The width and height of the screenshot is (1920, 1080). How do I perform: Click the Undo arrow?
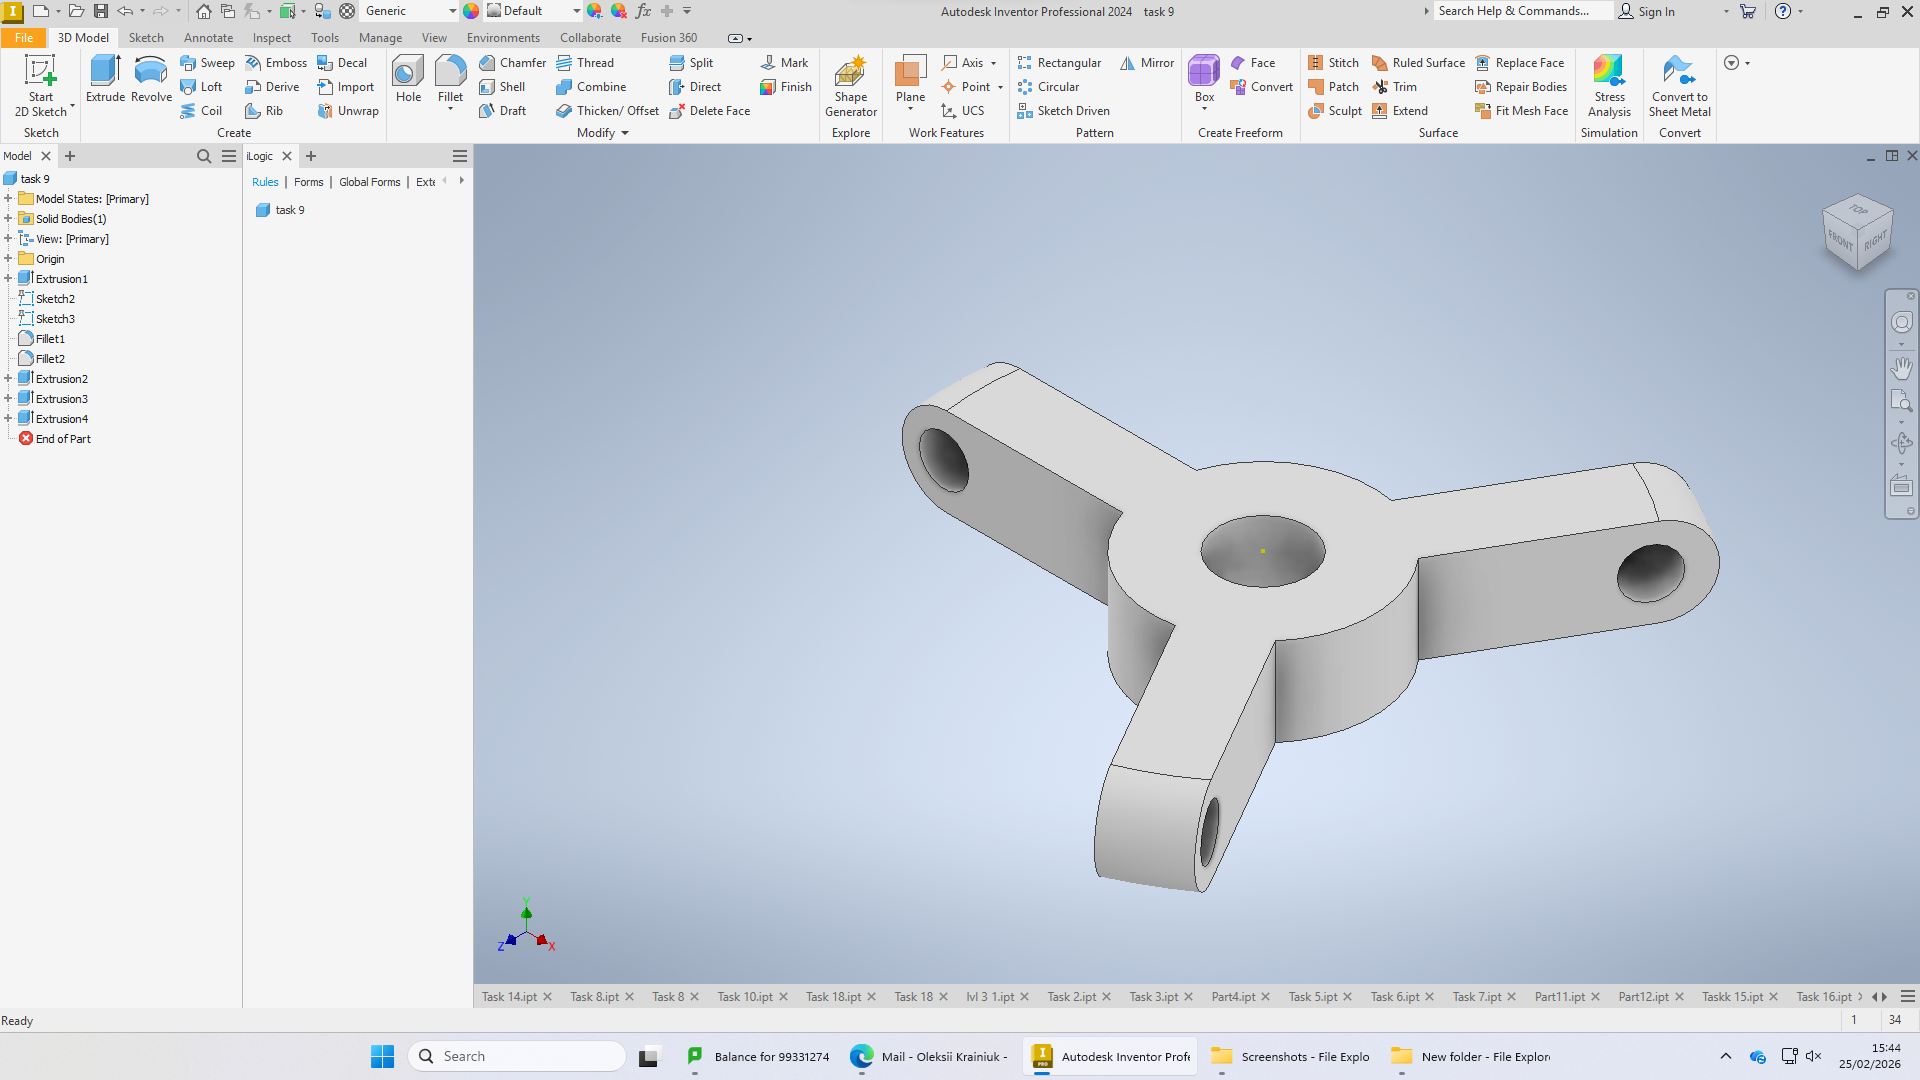click(125, 11)
